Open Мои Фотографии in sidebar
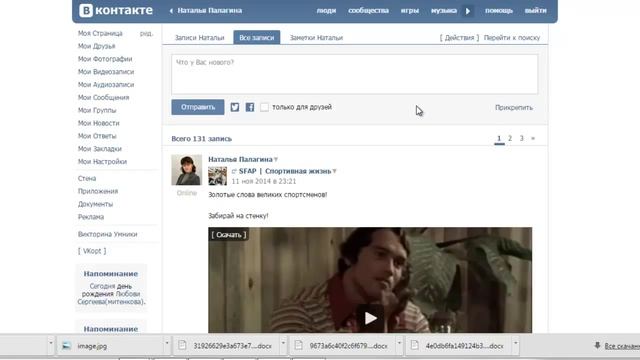The height and width of the screenshot is (360, 640). 105,59
